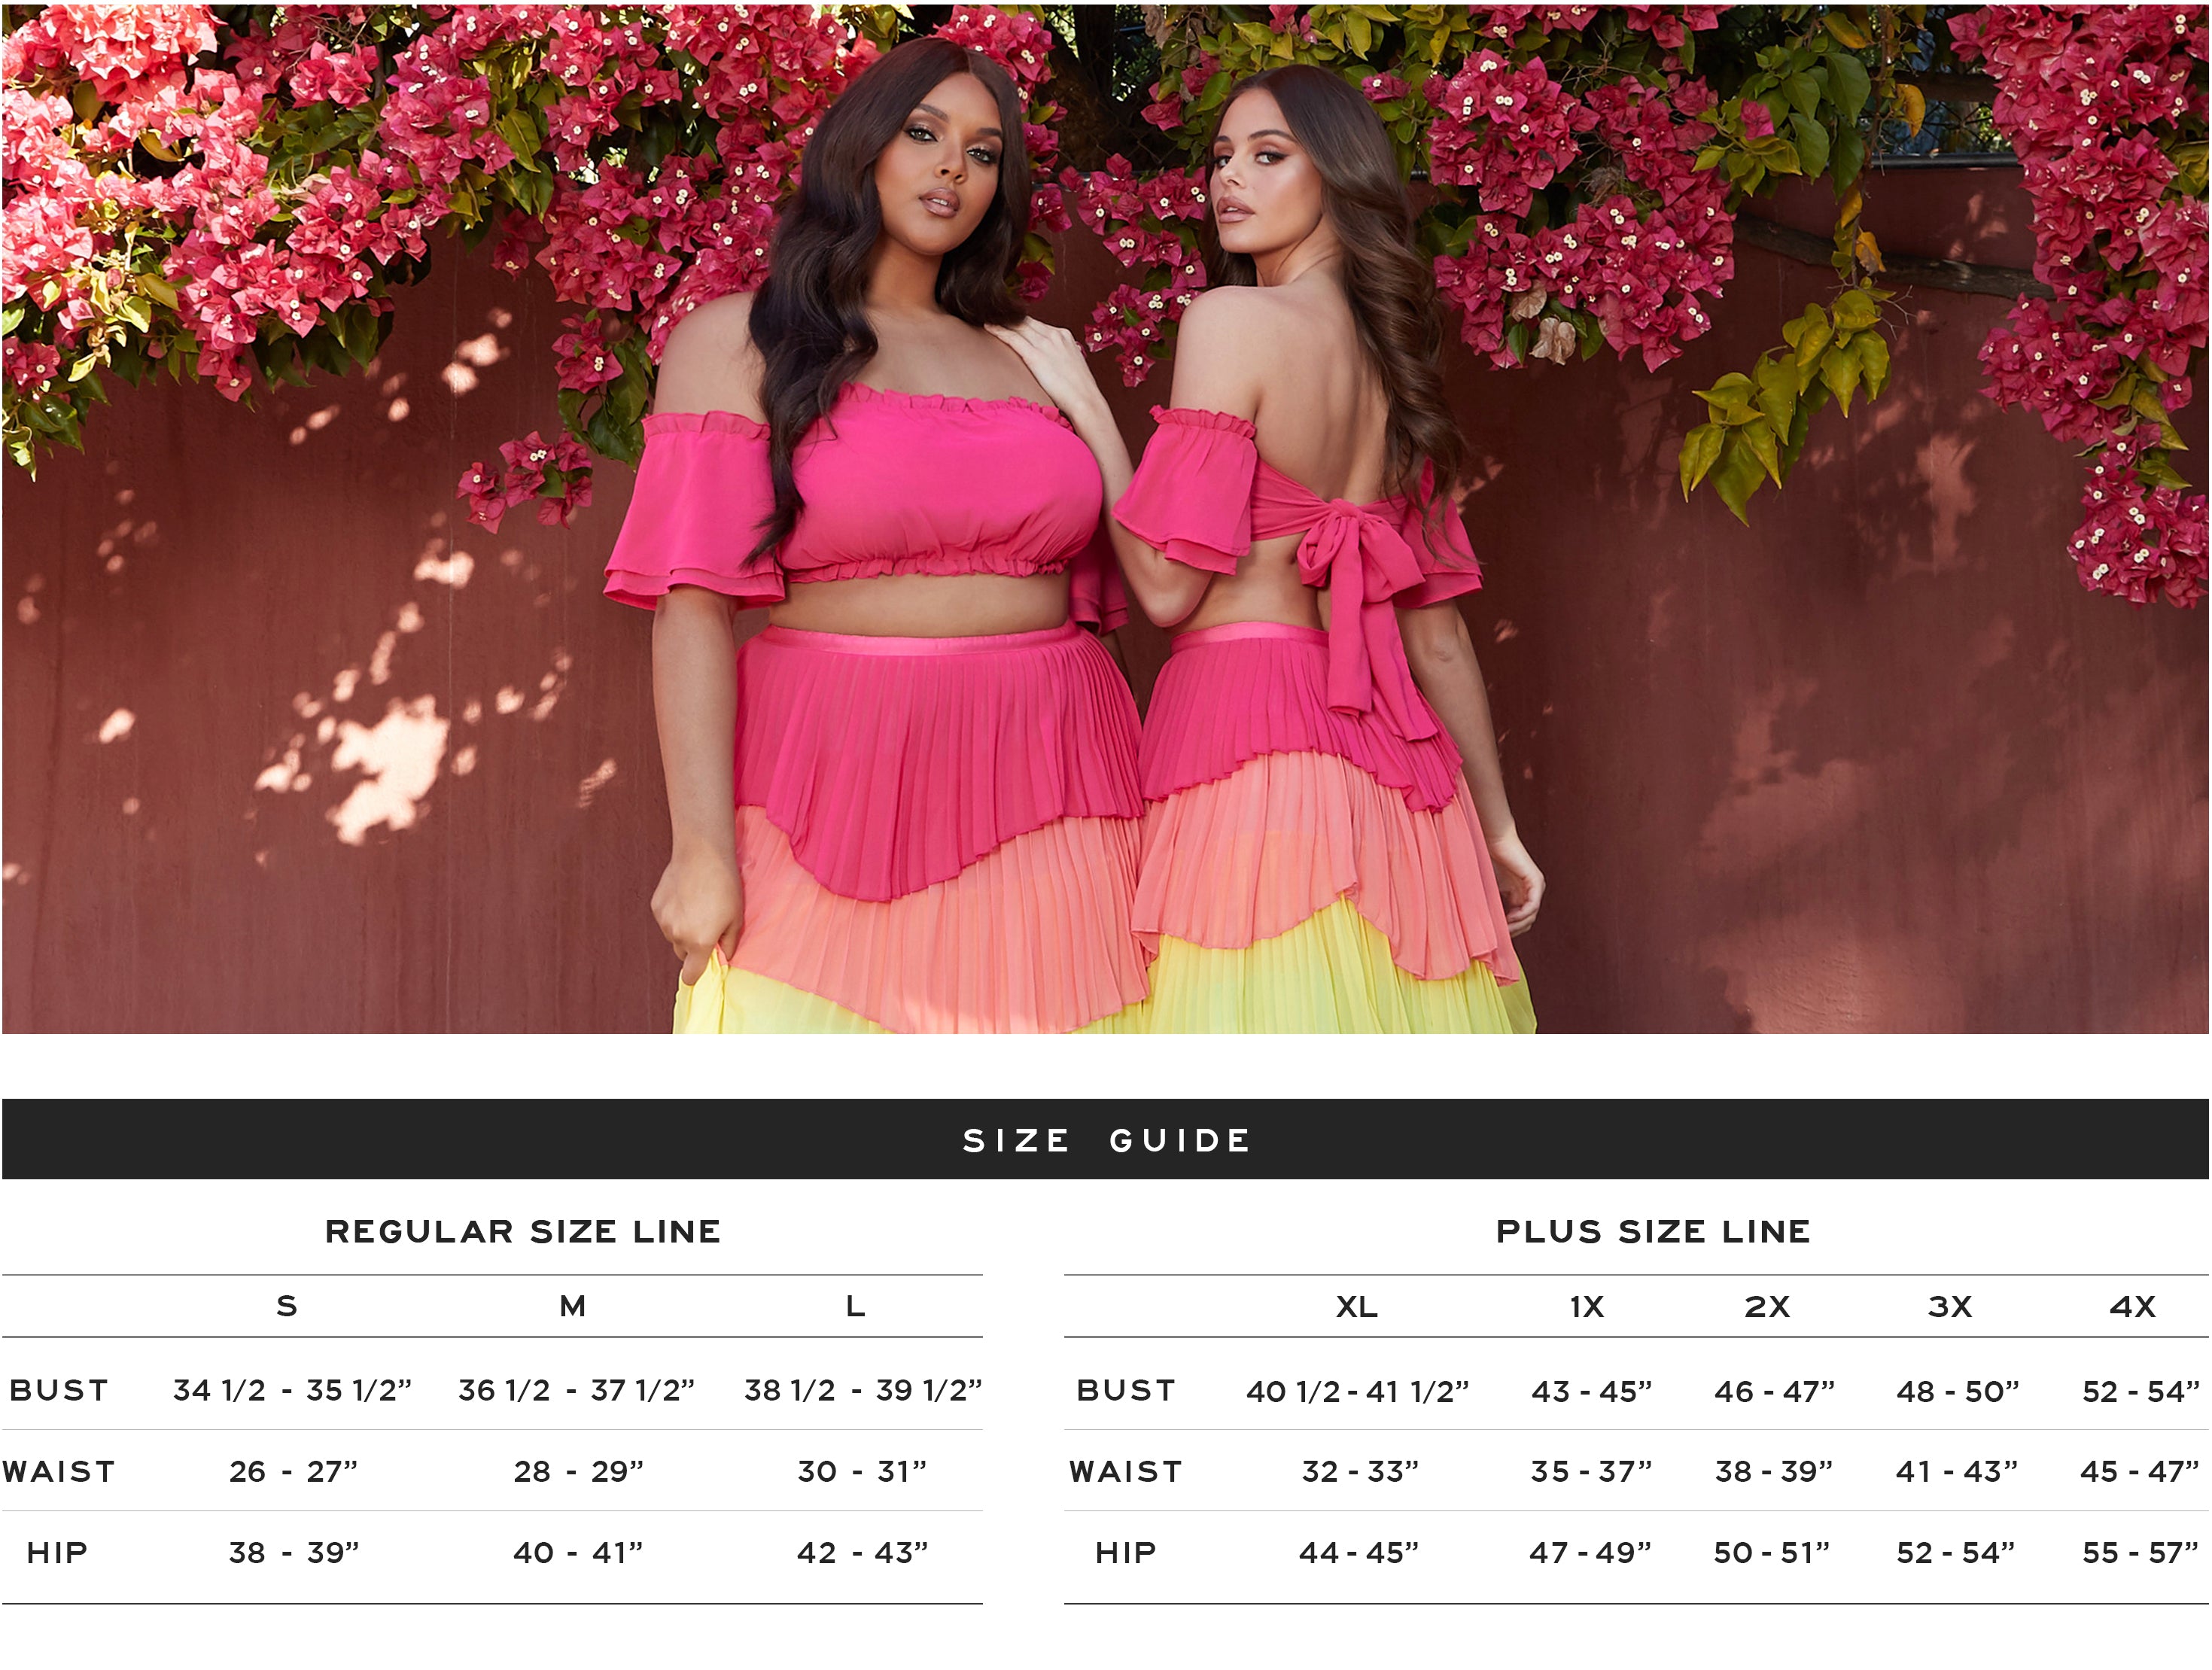Click the L size column header
2212x1670 pixels.
(x=855, y=1306)
